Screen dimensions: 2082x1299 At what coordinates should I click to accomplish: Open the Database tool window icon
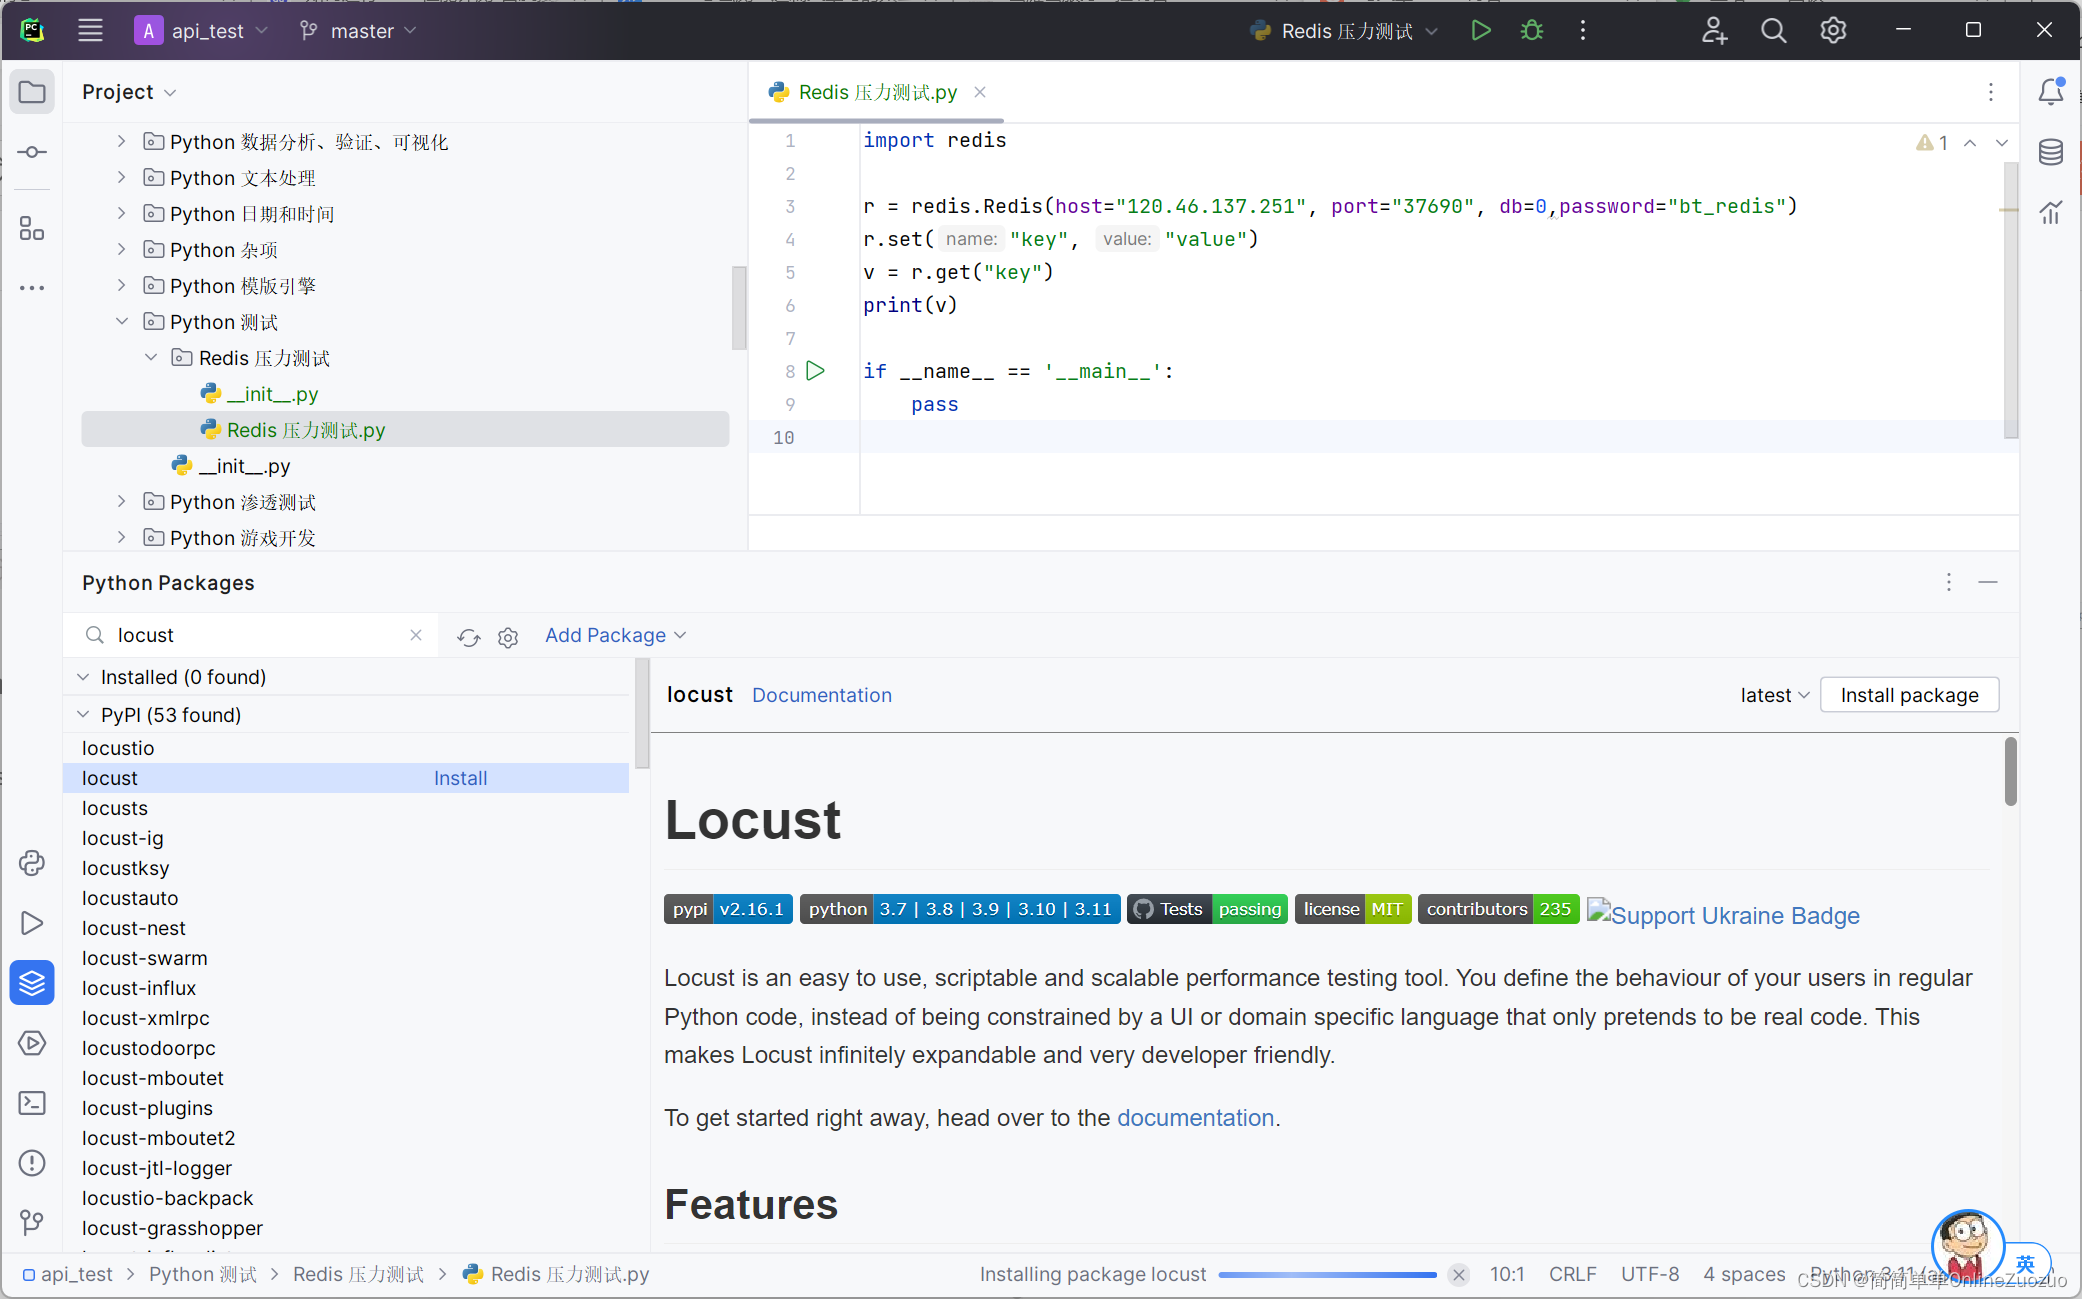click(2051, 152)
